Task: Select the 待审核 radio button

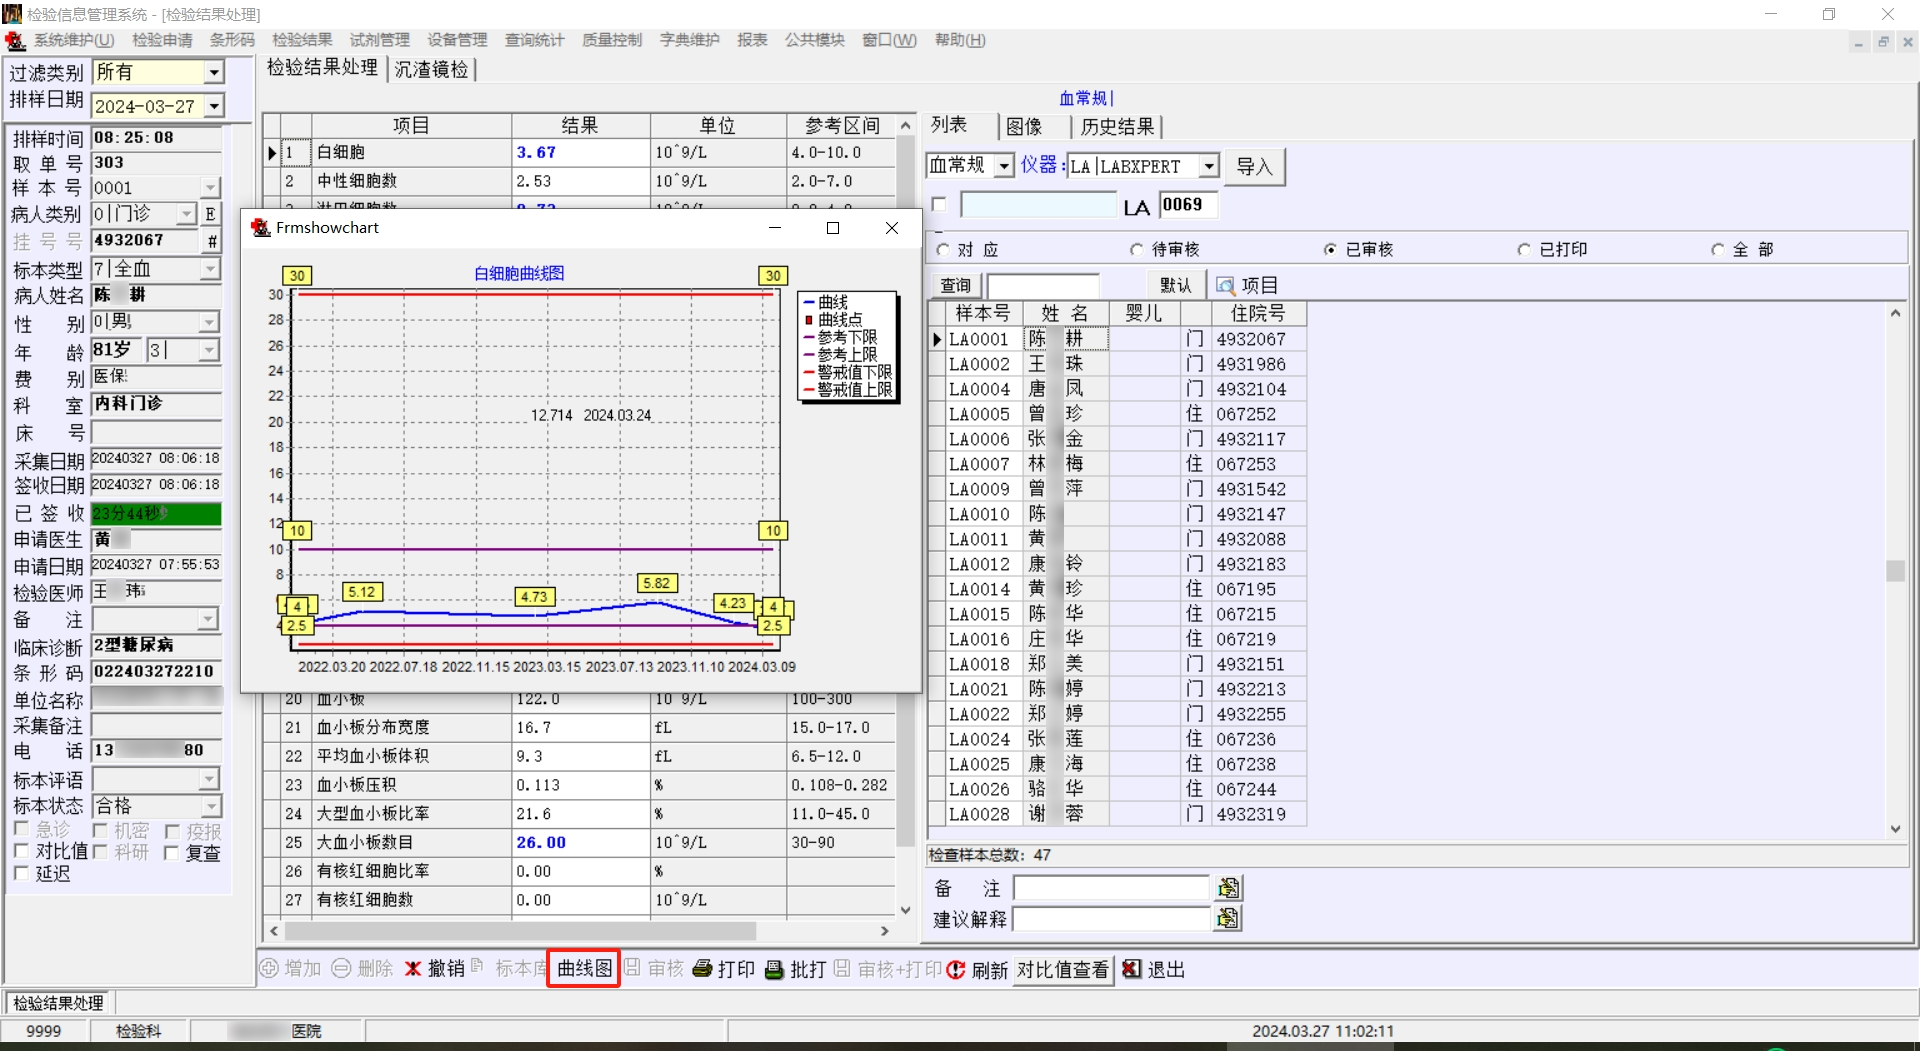Action: [1137, 250]
